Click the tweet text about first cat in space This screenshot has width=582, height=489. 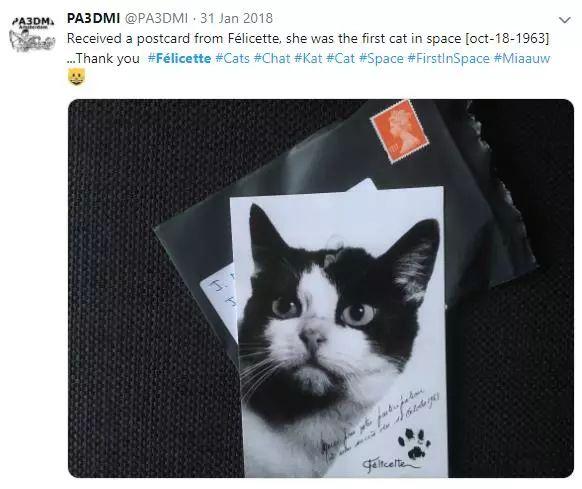coord(308,38)
